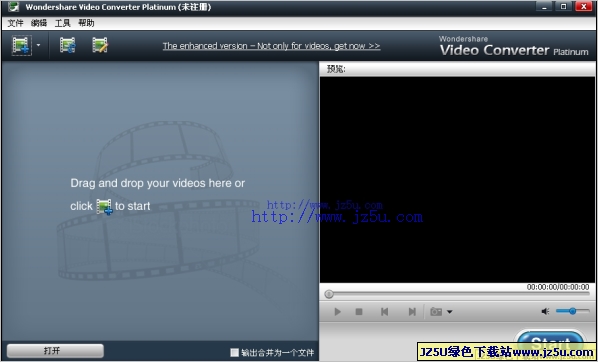Mute audio with the speaker icon
Screen dimensions: 598x362
tap(545, 312)
